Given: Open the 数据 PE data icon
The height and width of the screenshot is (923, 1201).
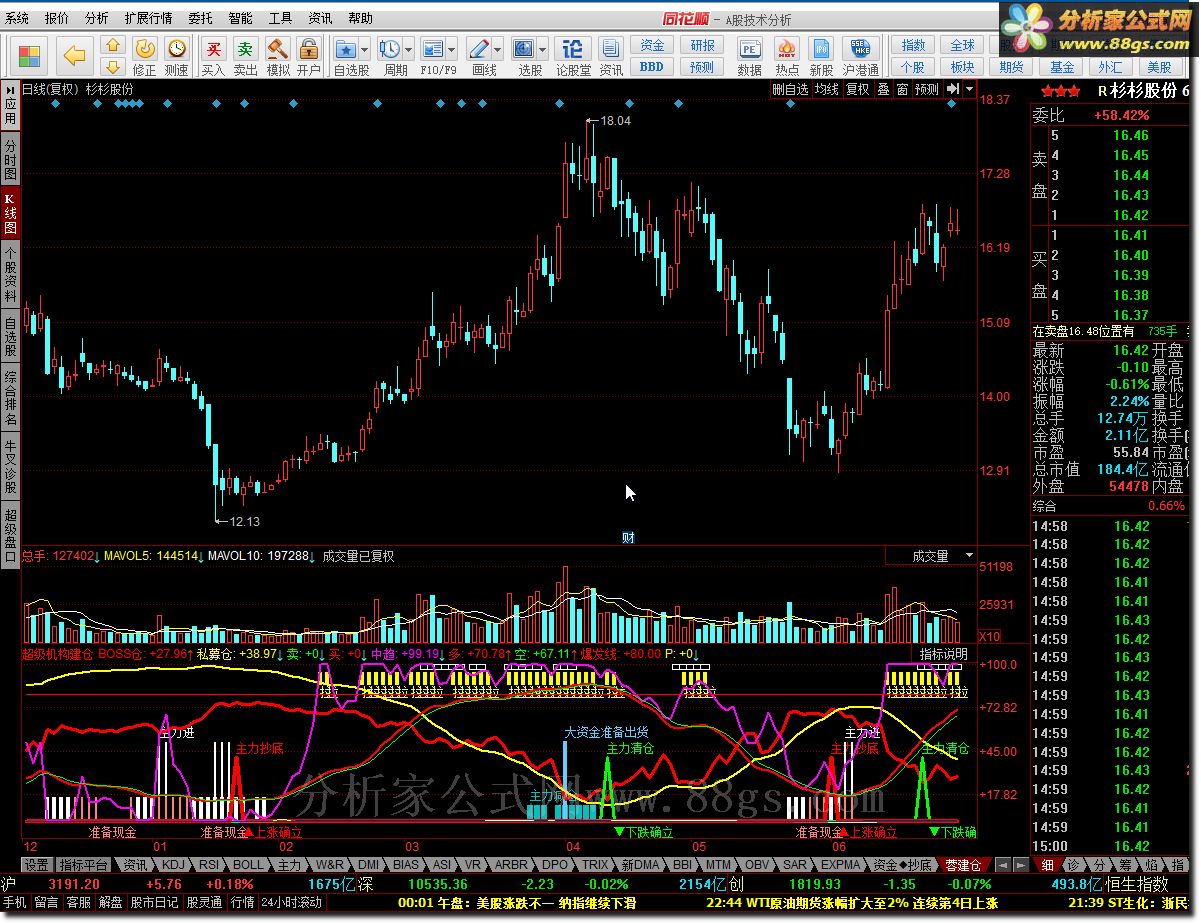Looking at the screenshot, I should click(x=749, y=56).
